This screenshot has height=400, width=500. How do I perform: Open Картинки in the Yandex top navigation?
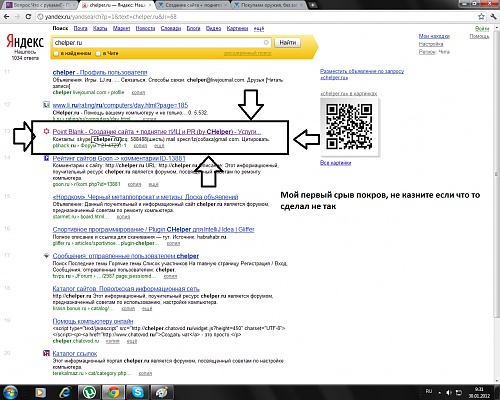coord(237,28)
